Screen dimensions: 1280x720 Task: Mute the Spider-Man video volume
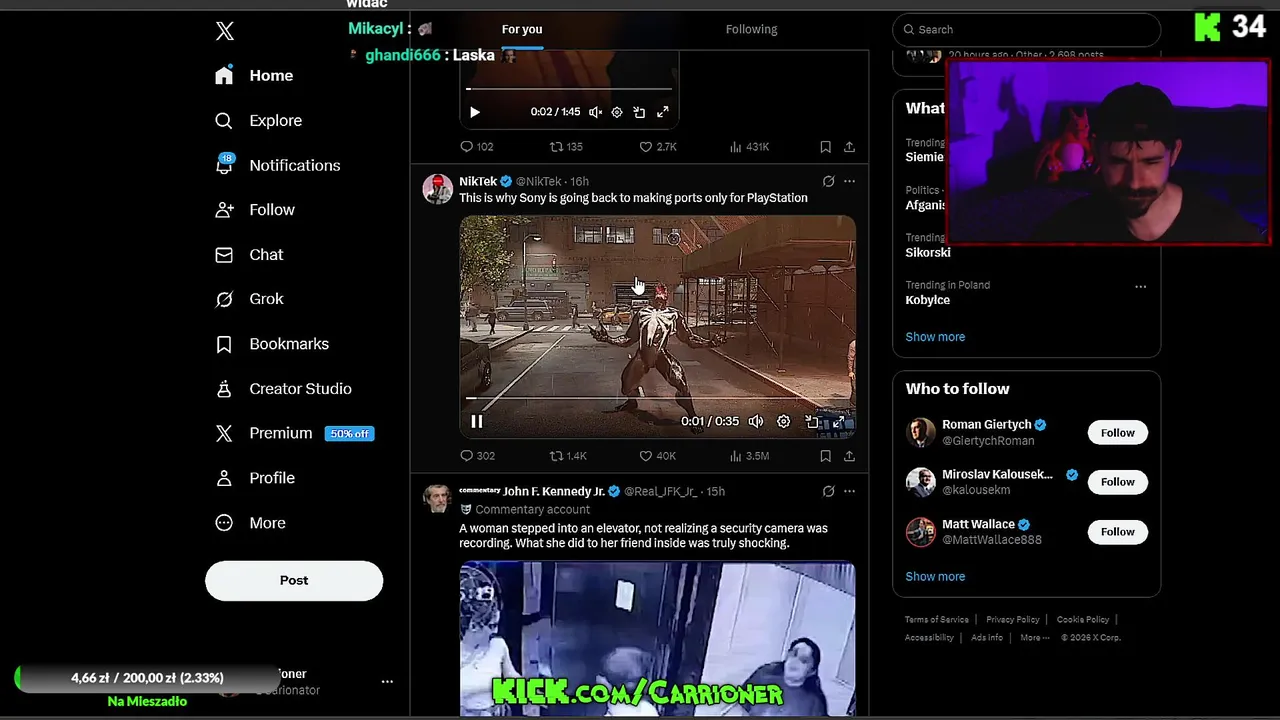pyautogui.click(x=756, y=421)
